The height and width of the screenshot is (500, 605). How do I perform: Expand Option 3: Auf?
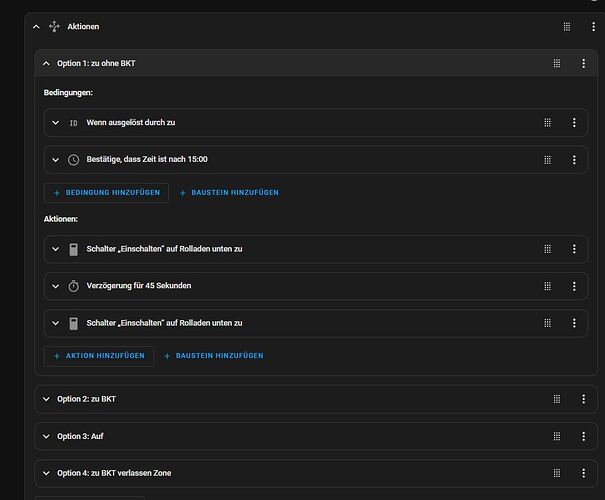[x=46, y=436]
